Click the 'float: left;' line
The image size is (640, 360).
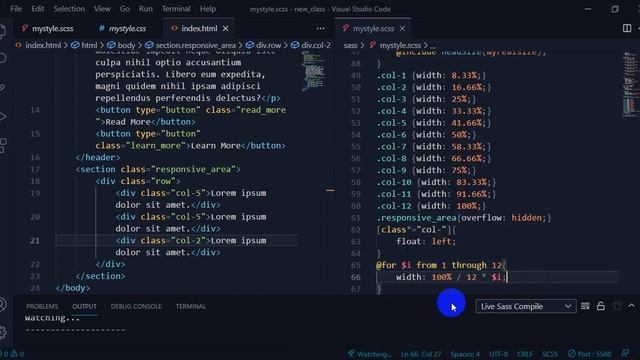425,242
